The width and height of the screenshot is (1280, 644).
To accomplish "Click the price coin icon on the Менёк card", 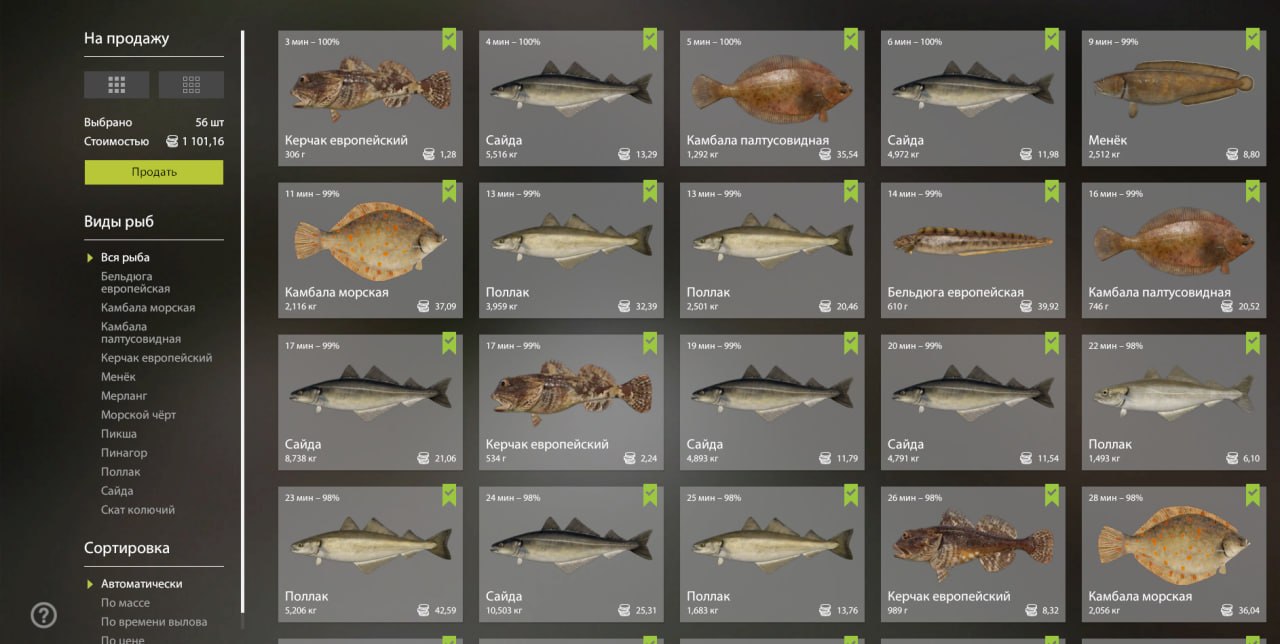I will pyautogui.click(x=1232, y=154).
